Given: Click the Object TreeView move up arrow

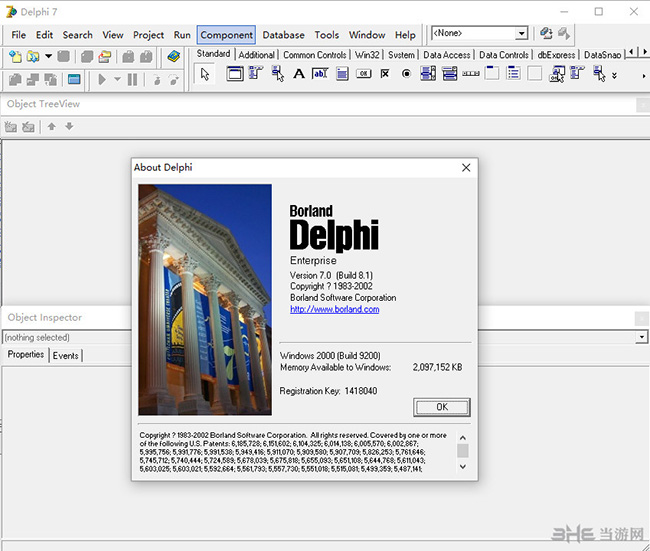Looking at the screenshot, I should pos(51,126).
